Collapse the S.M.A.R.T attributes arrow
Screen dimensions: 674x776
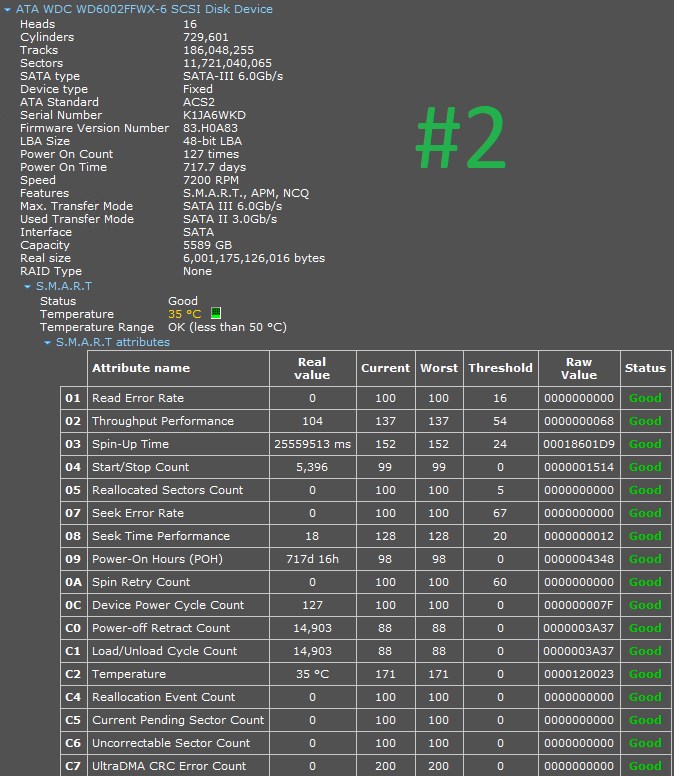point(48,342)
